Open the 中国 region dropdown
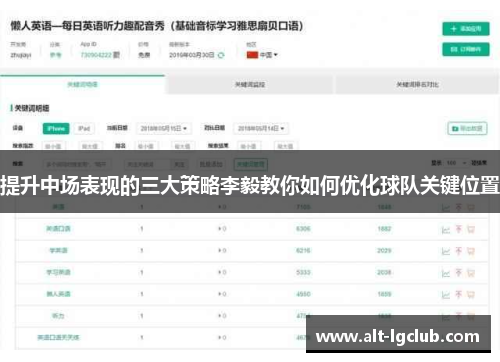The image size is (500, 362). coord(268,55)
